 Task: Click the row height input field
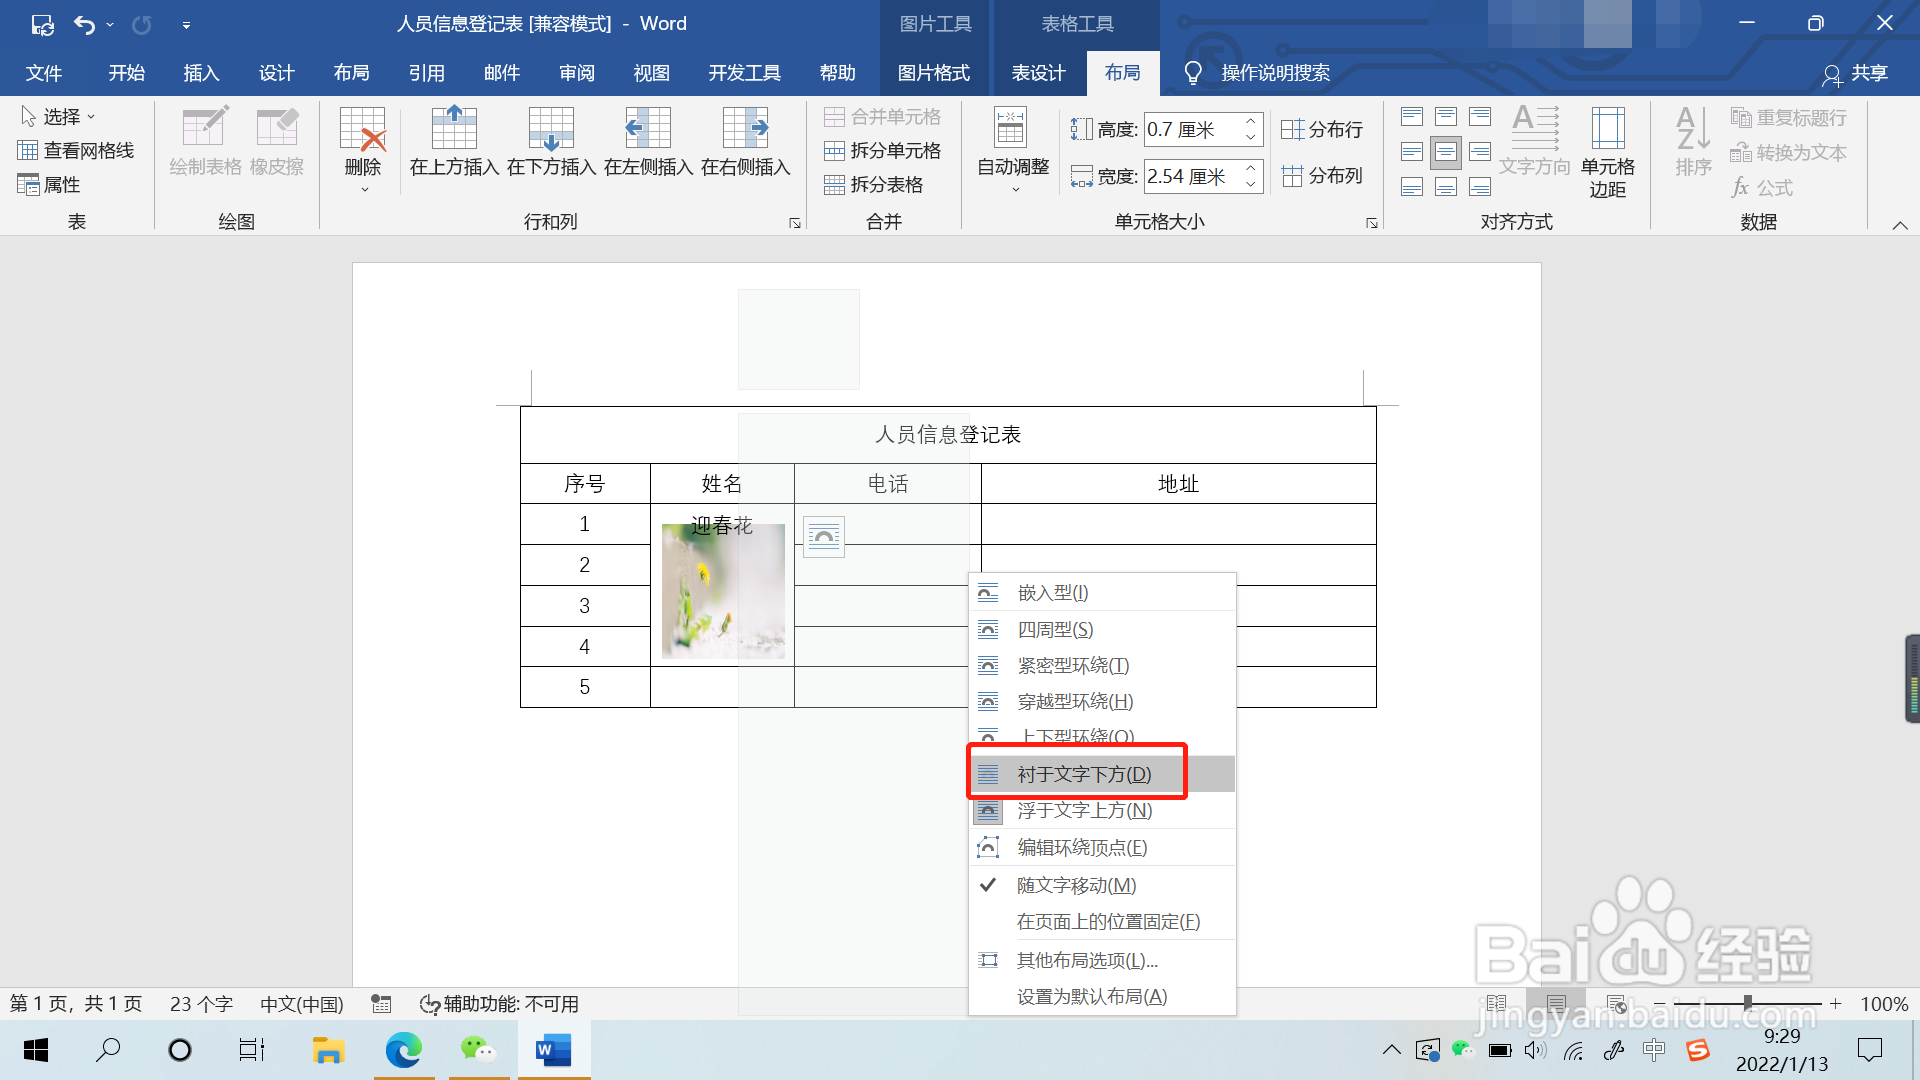1192,130
